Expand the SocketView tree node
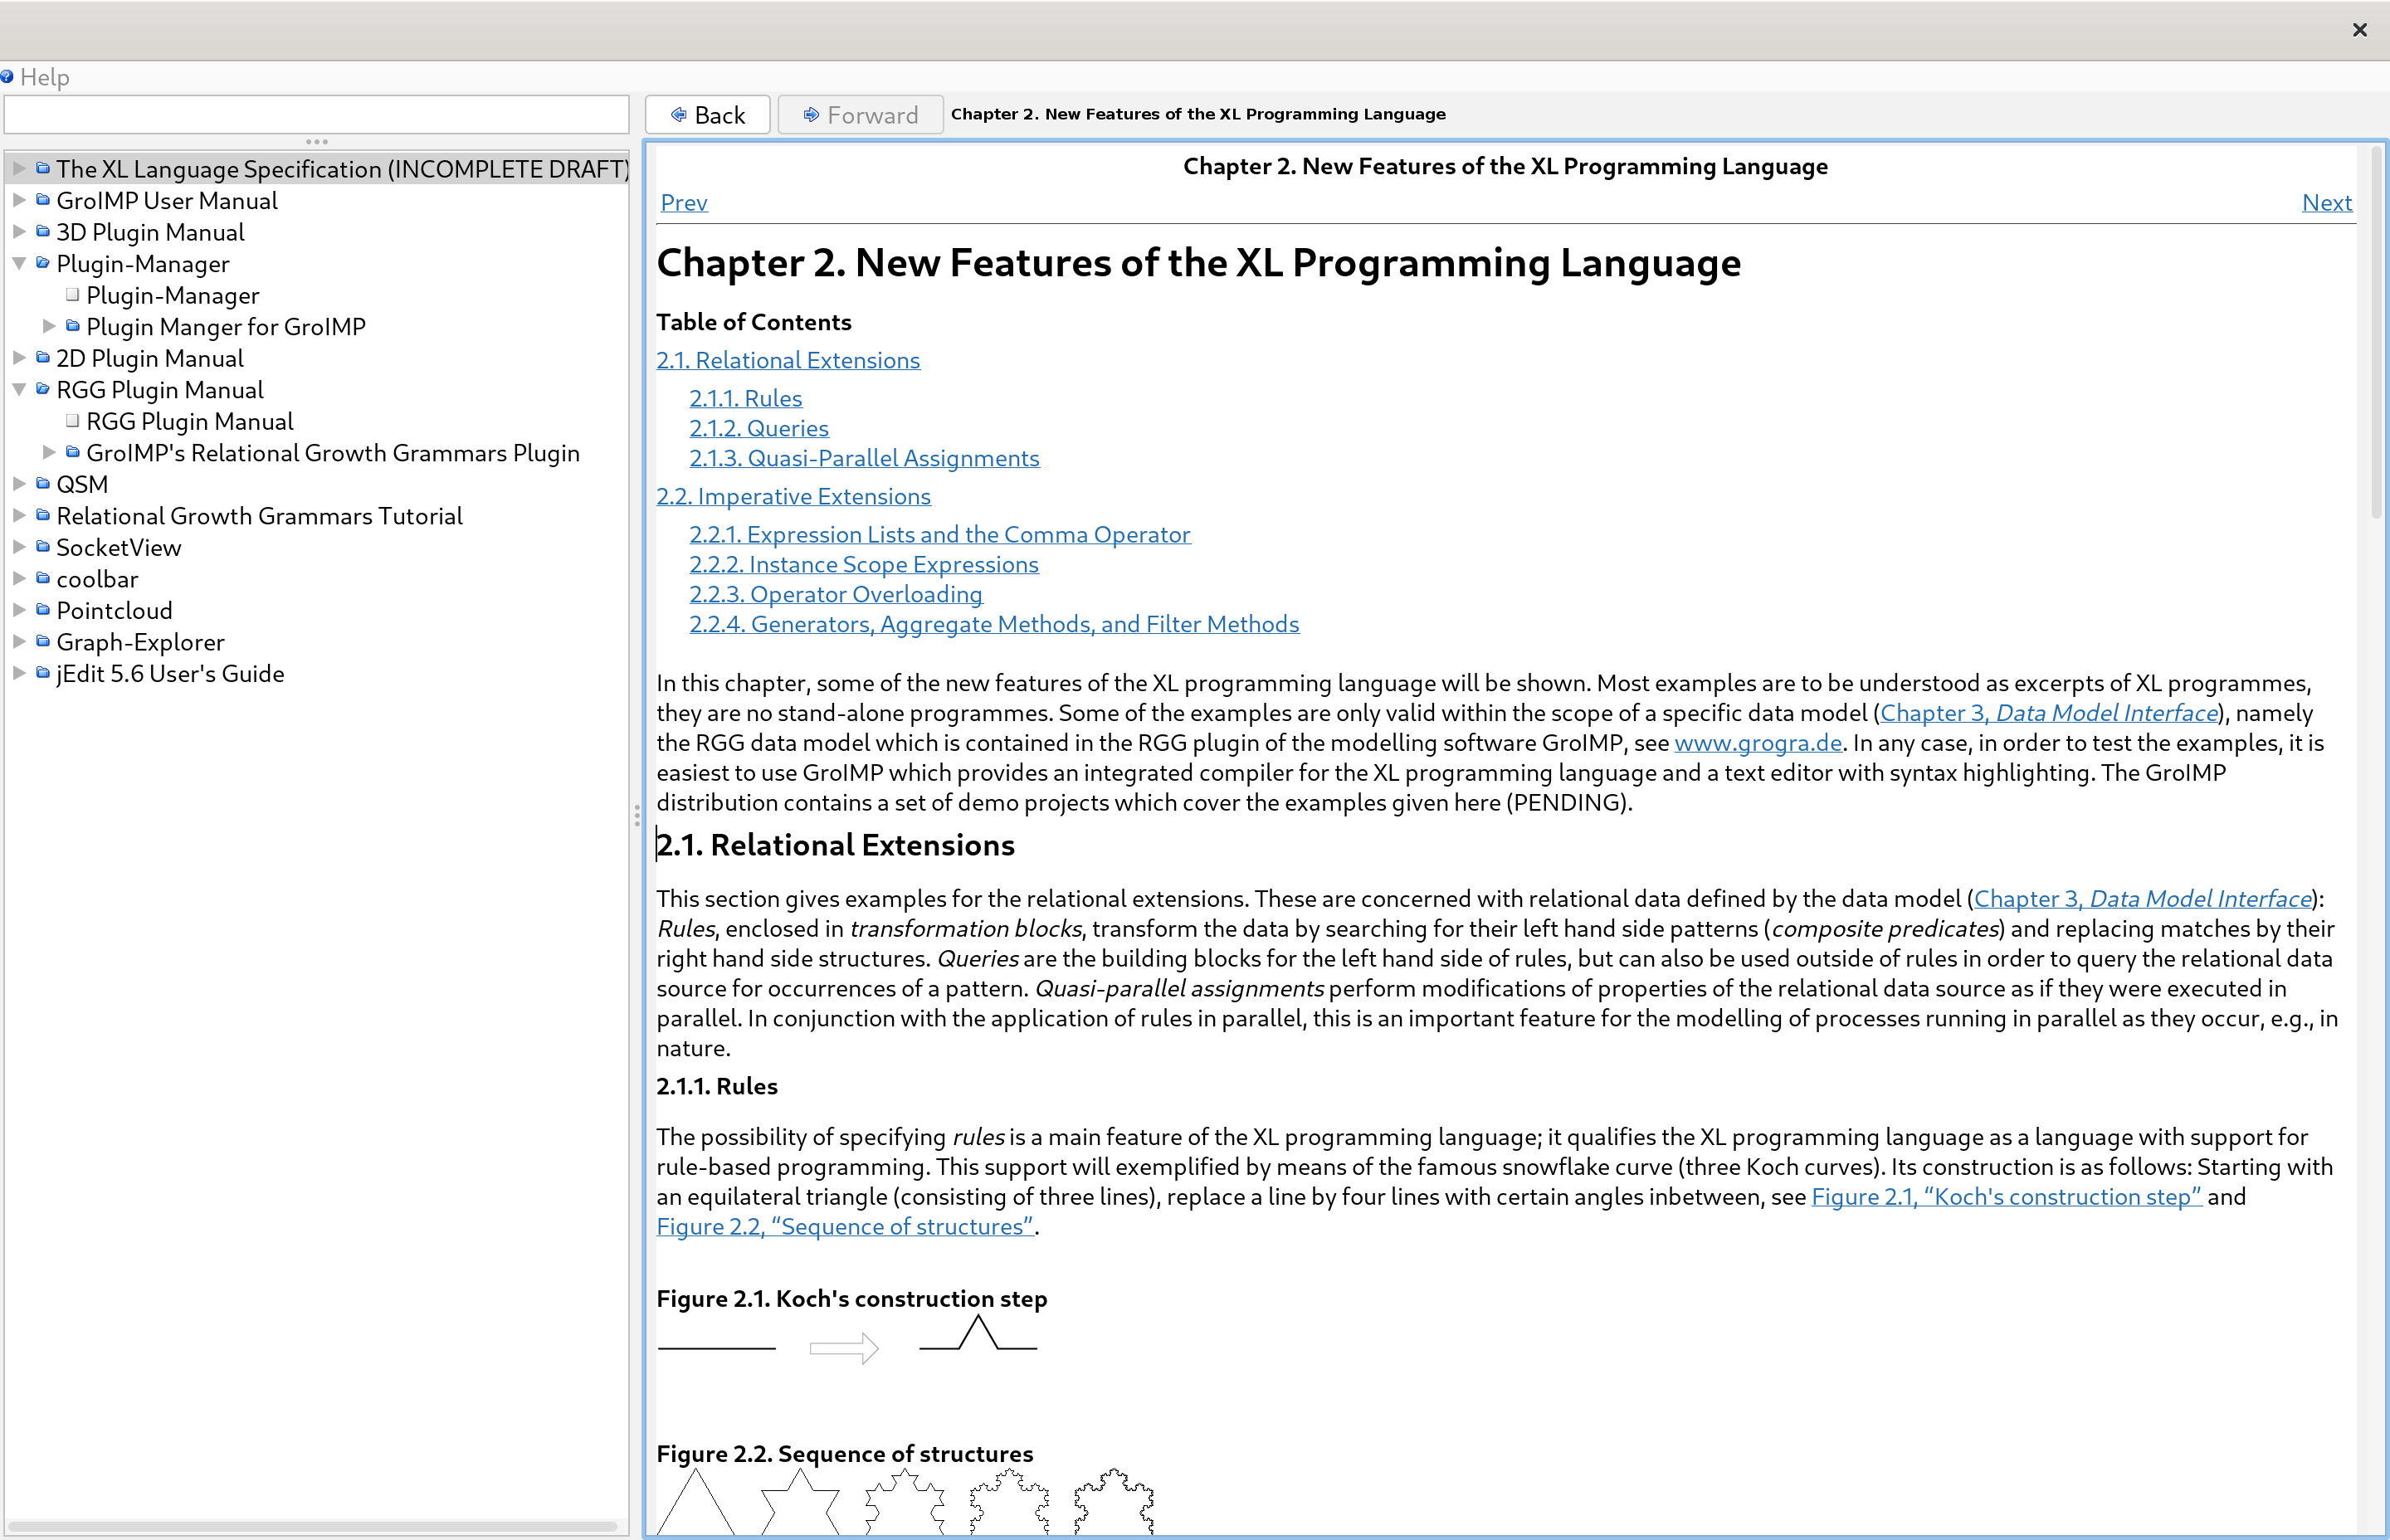The image size is (2390, 1540). 19,547
